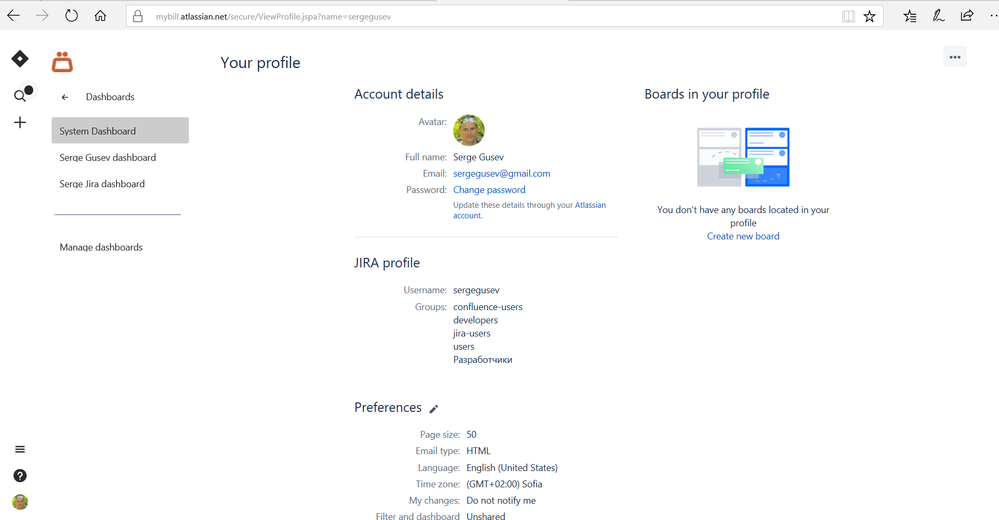The height and width of the screenshot is (520, 999).
Task: Open Manage dashboards
Action: (x=101, y=247)
